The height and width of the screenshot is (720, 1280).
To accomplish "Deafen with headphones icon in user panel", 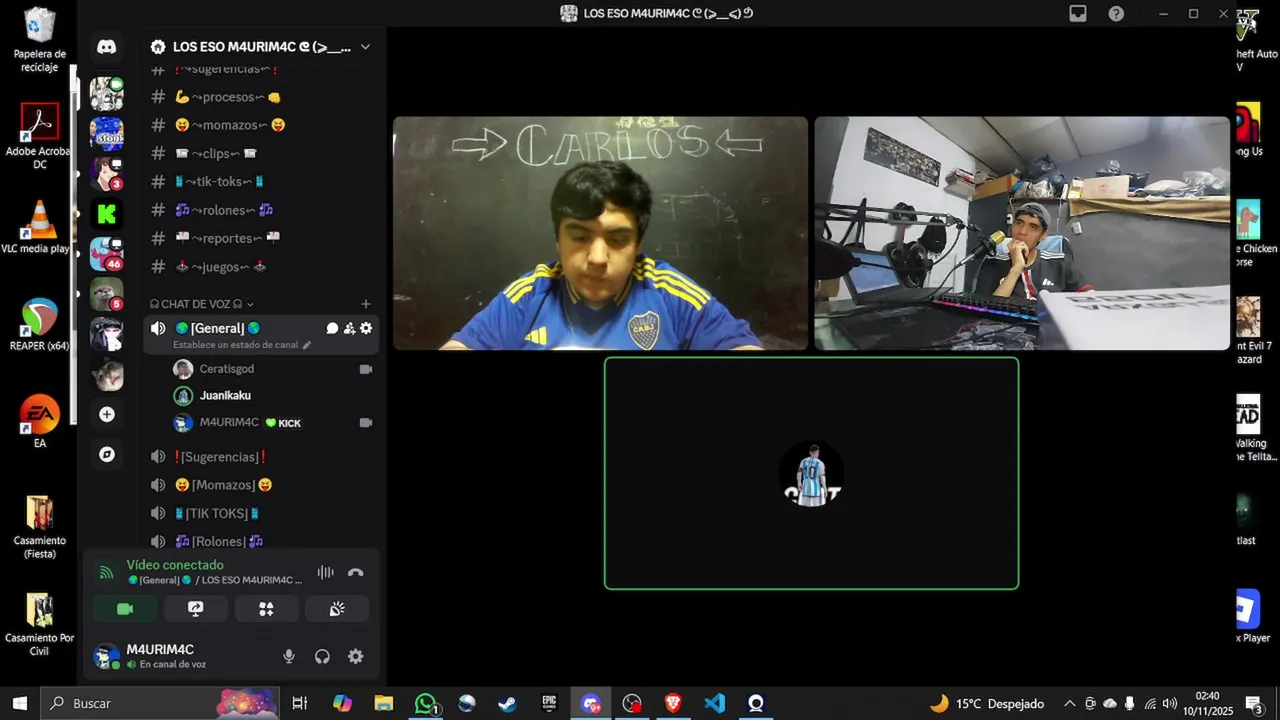I will (x=322, y=656).
